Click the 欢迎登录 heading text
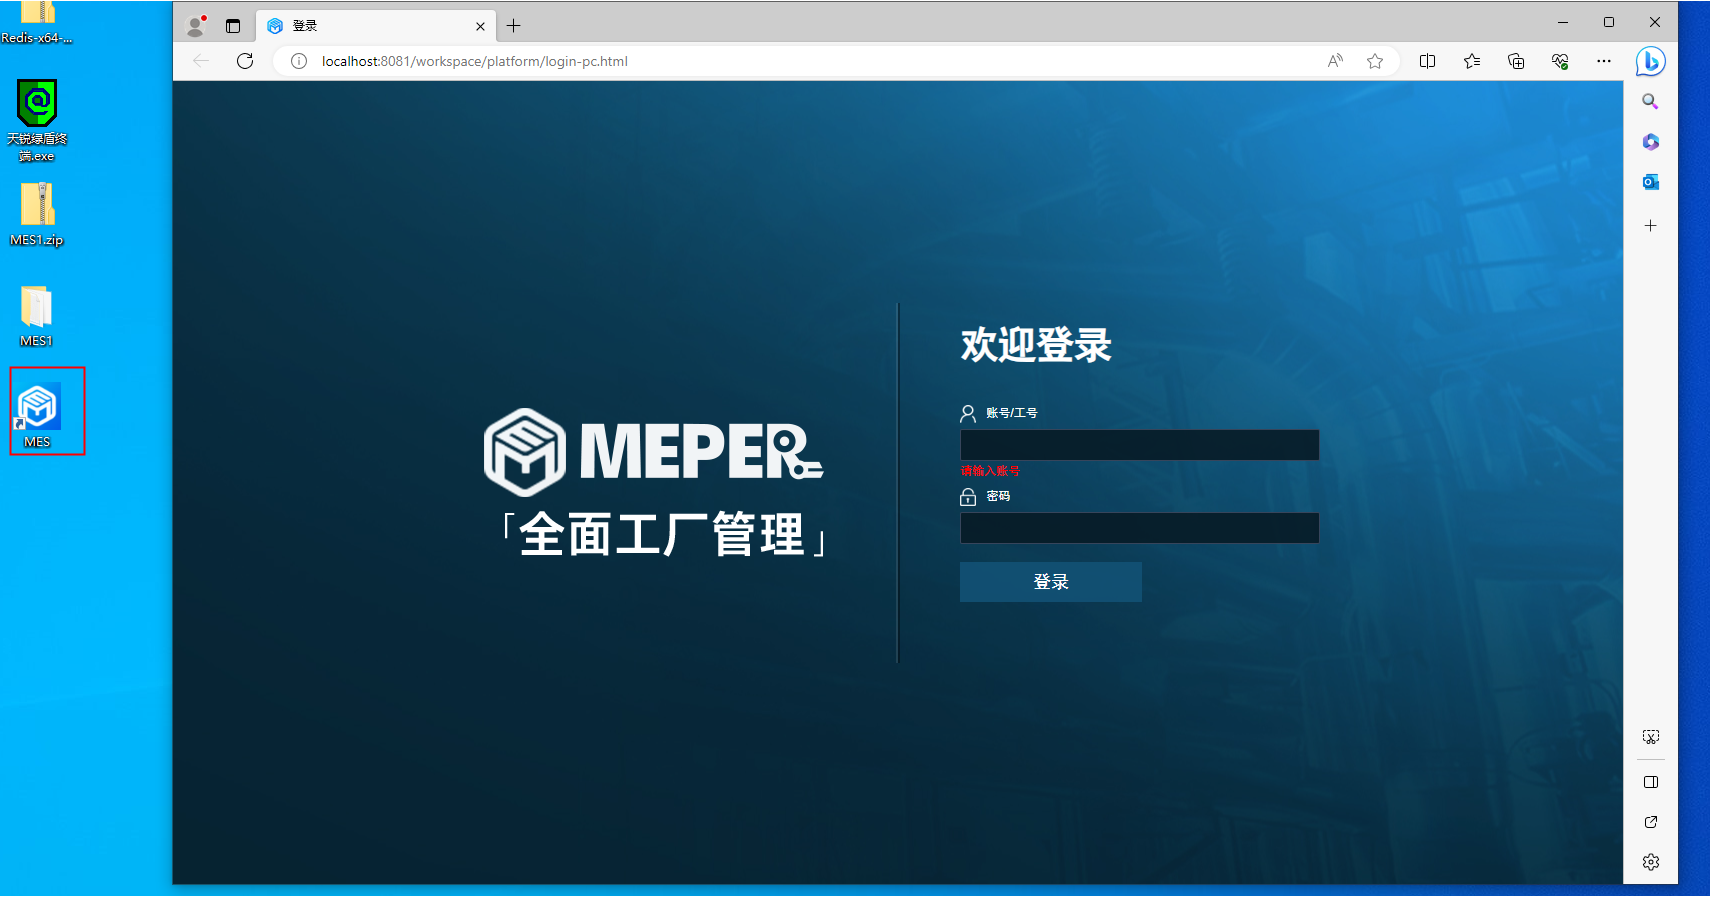1711x897 pixels. [1036, 345]
